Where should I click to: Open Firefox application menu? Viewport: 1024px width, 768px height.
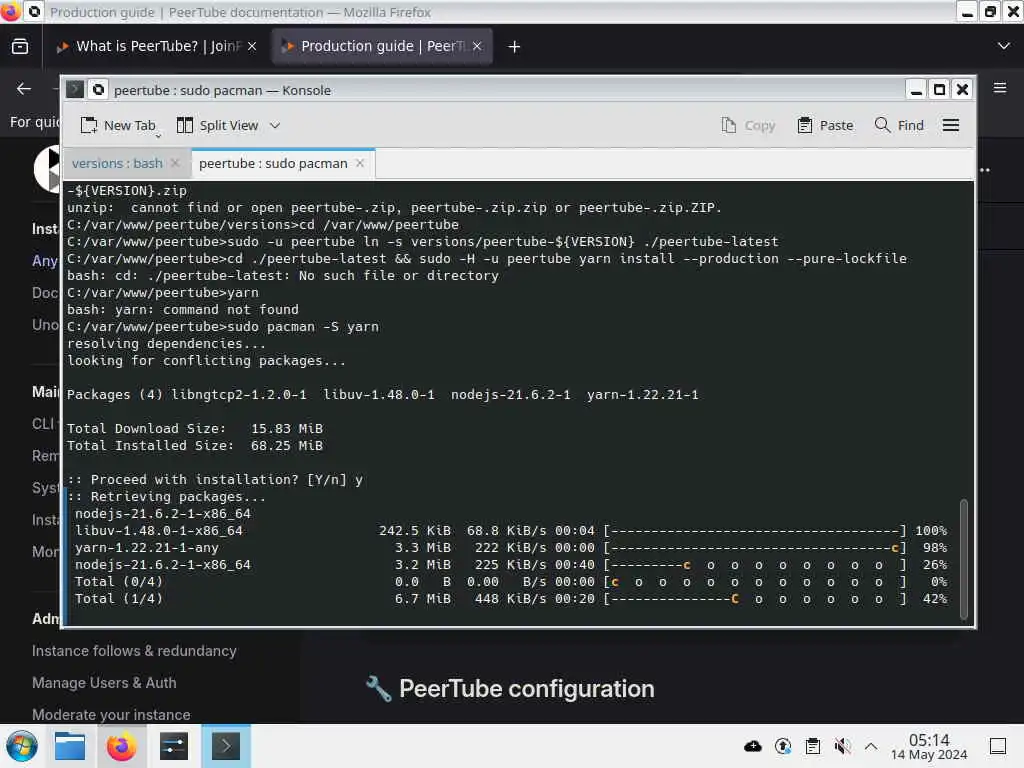(x=1000, y=88)
